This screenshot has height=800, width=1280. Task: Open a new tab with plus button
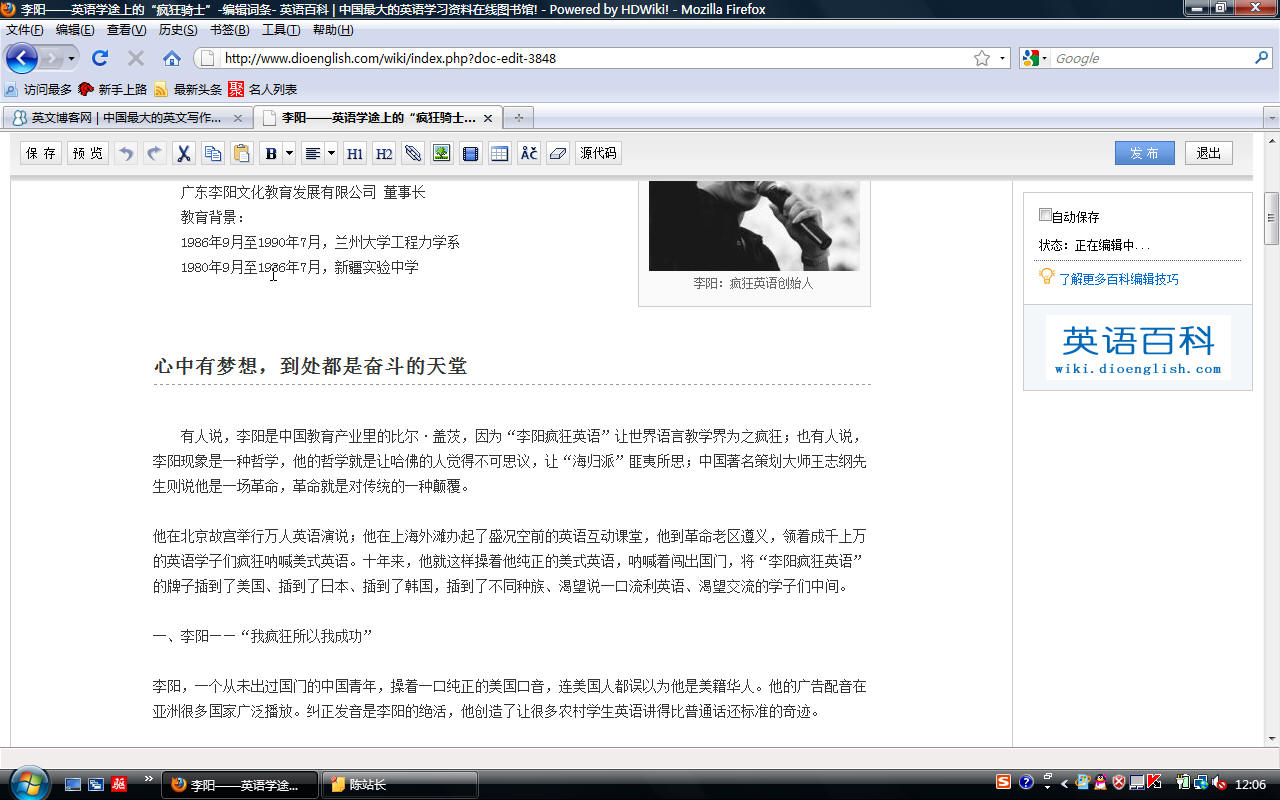click(x=518, y=118)
